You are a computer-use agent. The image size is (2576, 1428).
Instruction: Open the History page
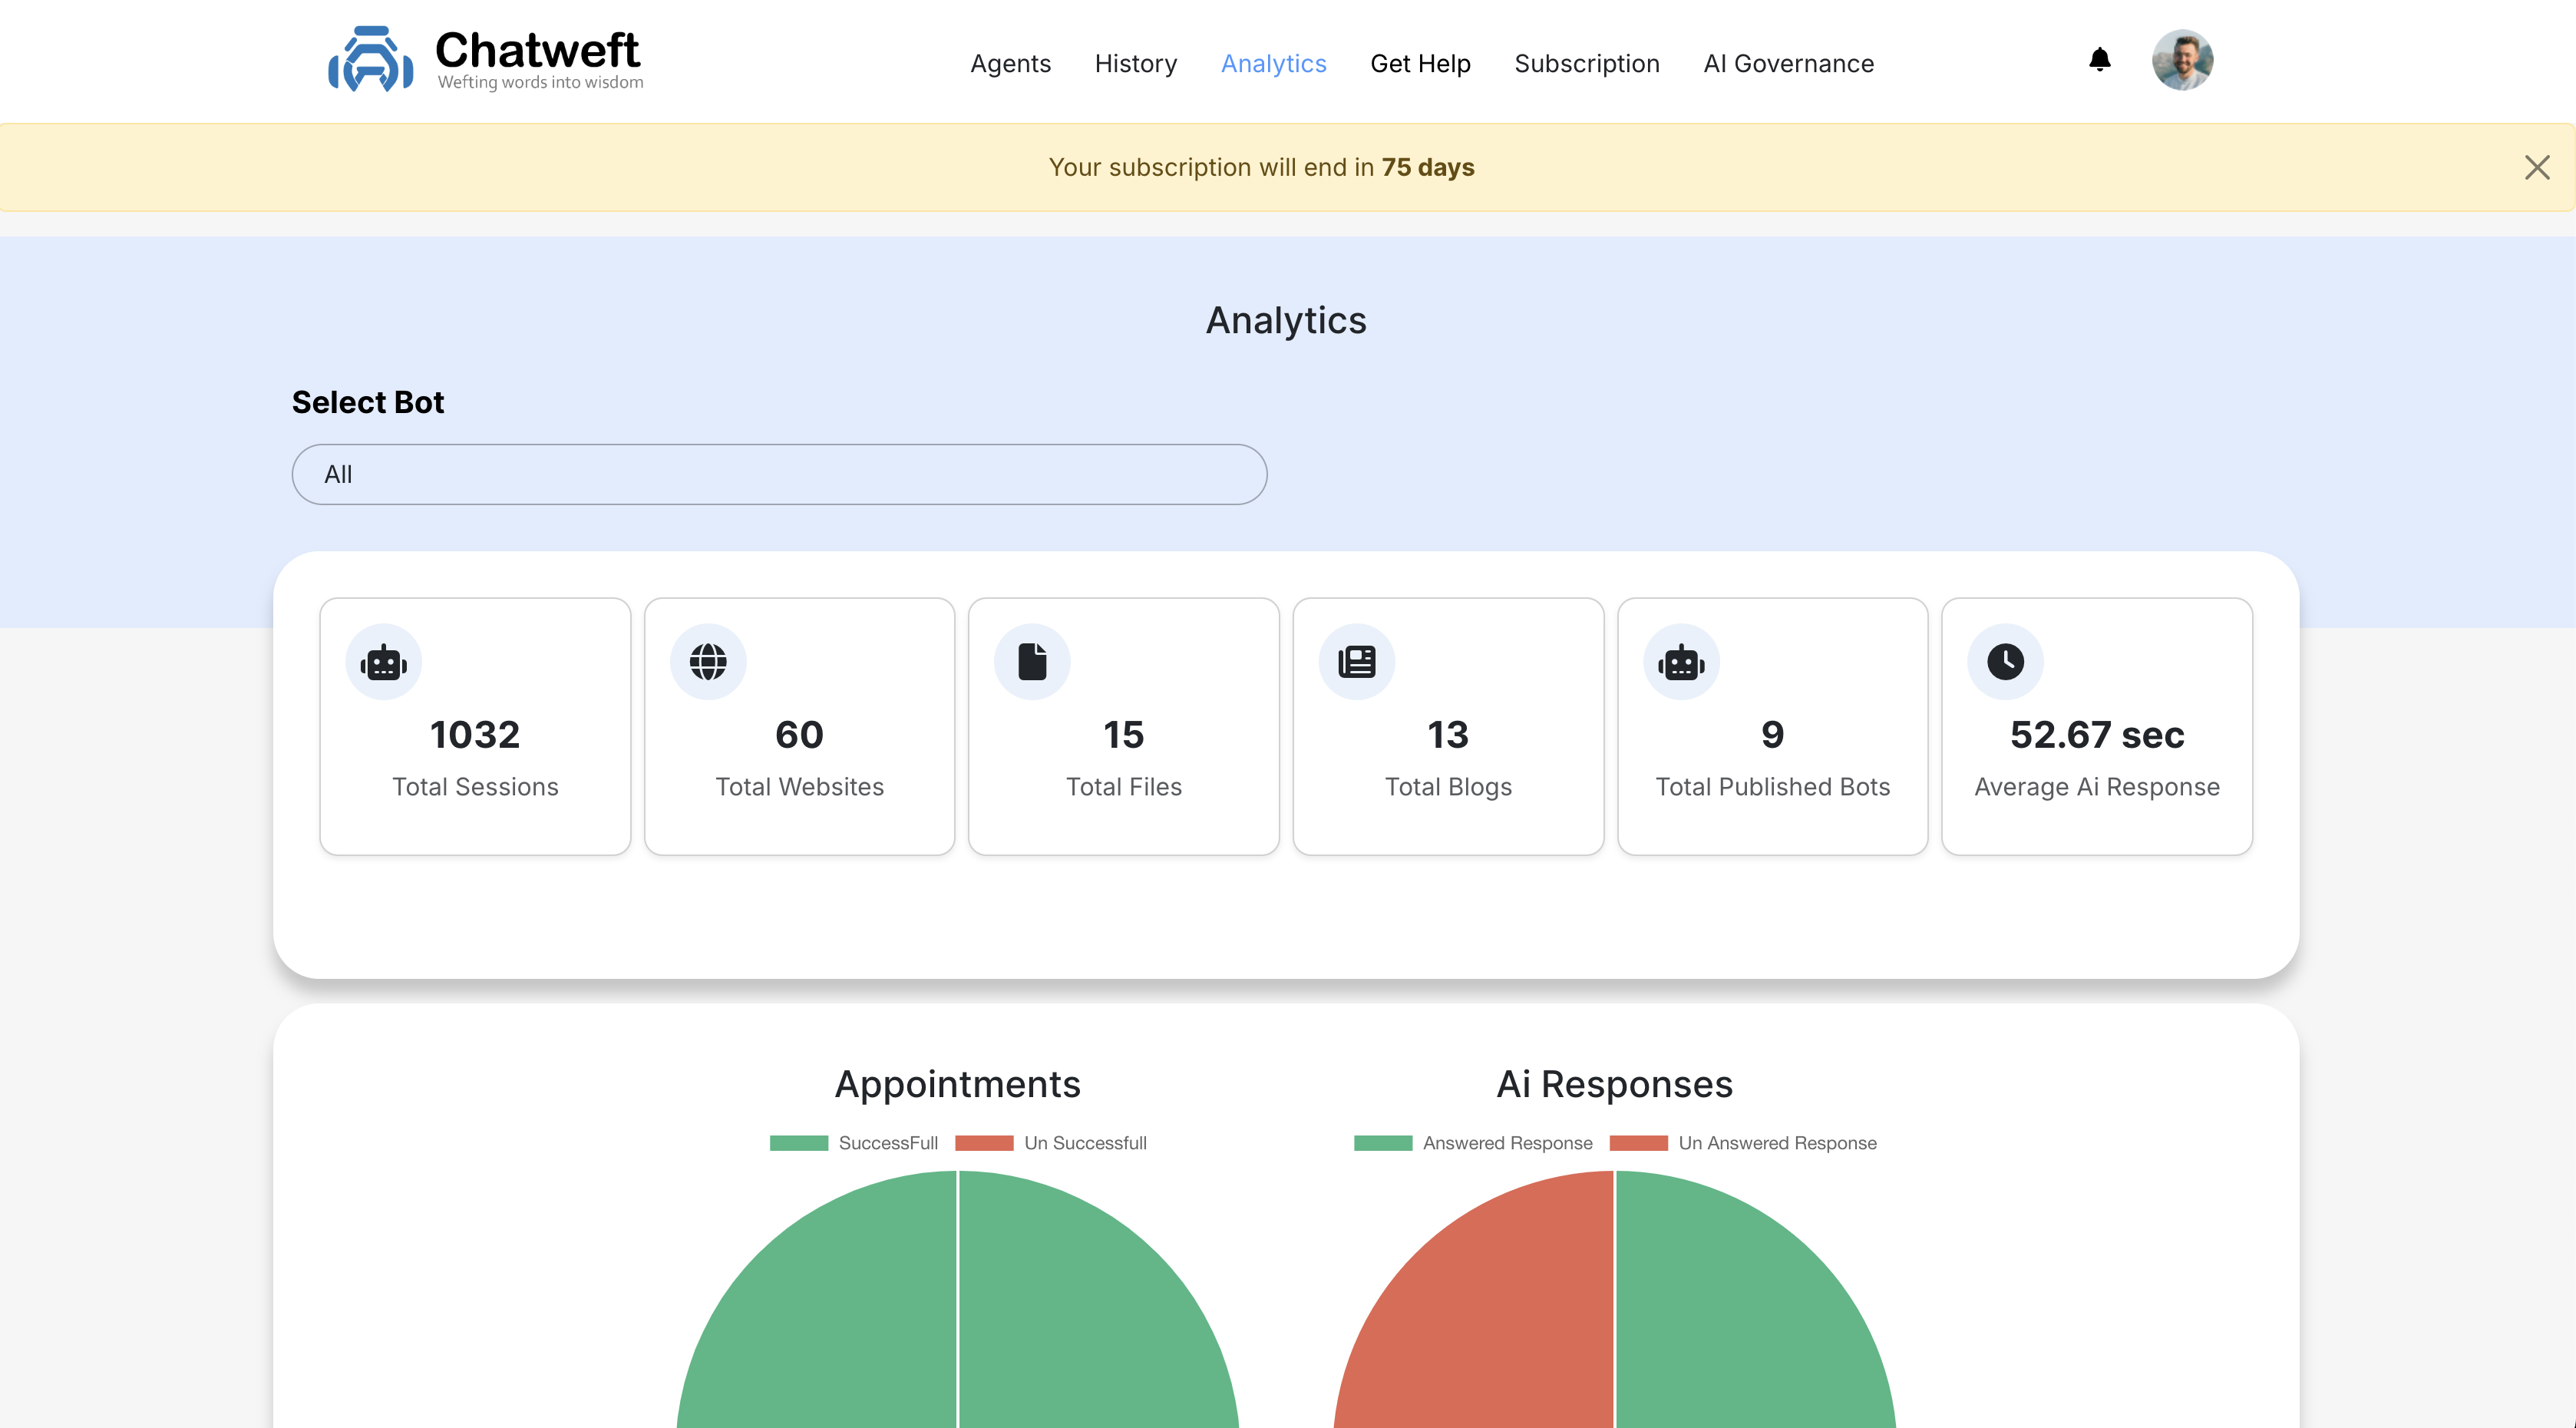pyautogui.click(x=1135, y=63)
